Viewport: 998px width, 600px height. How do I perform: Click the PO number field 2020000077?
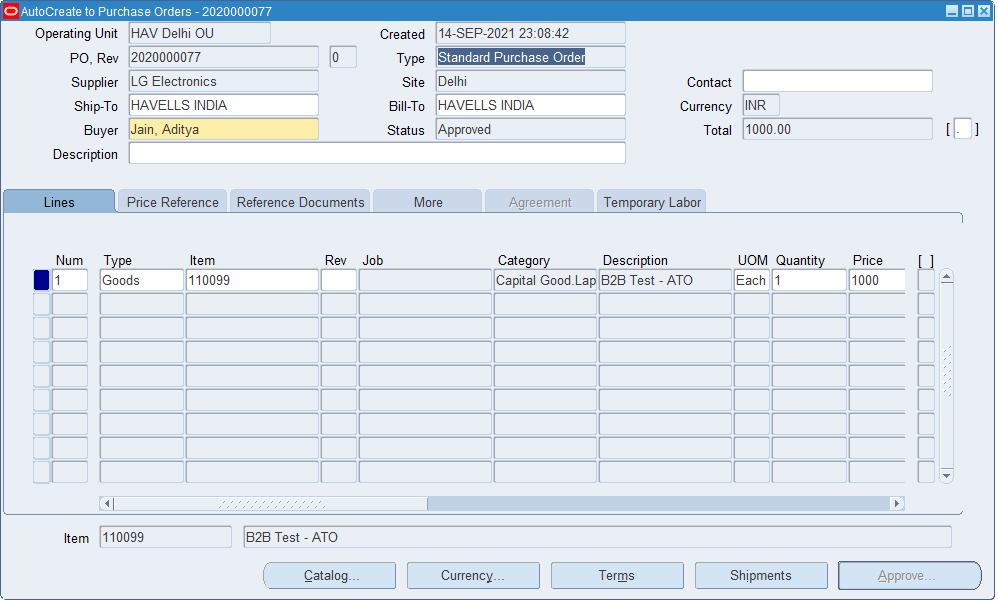(223, 57)
